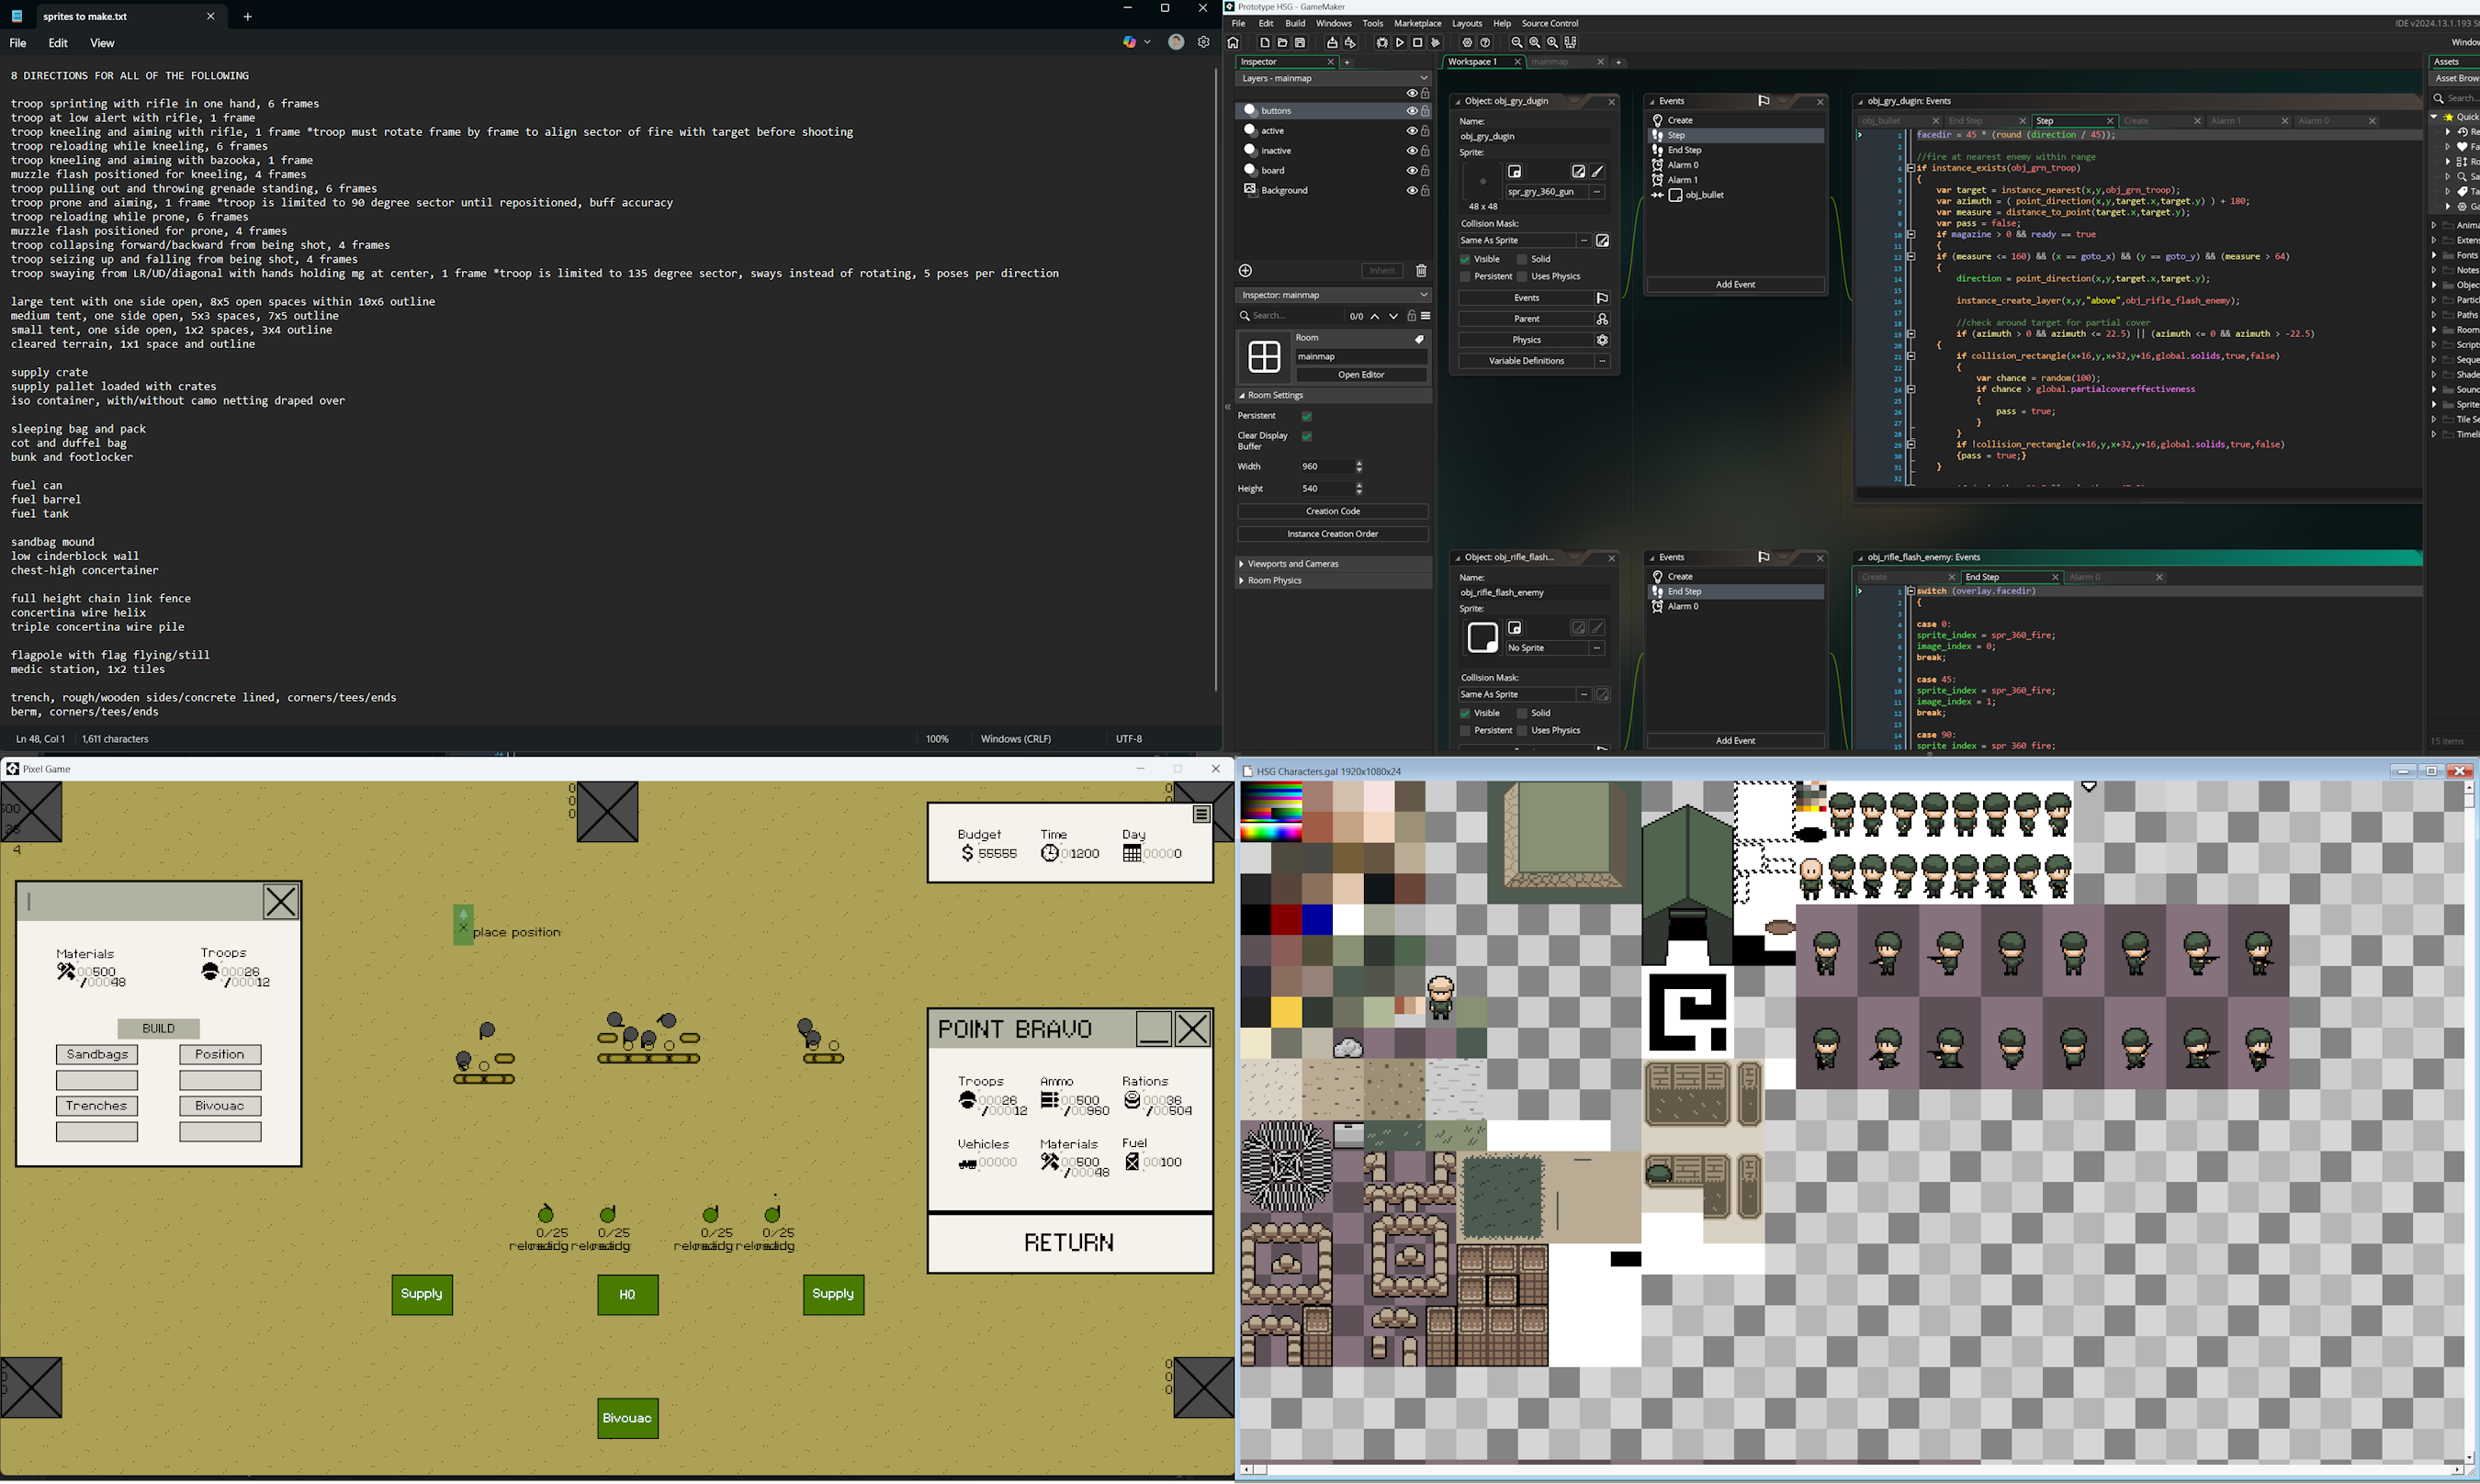This screenshot has height=1484, width=2480.
Task: Click Creation Code button
Action: [1333, 511]
